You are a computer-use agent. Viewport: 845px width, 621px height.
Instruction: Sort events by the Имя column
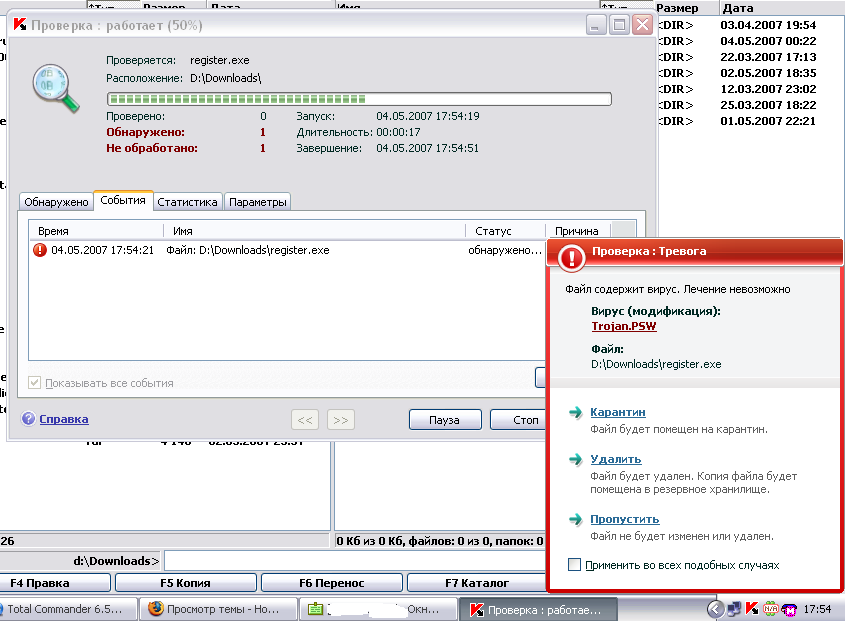coord(314,231)
